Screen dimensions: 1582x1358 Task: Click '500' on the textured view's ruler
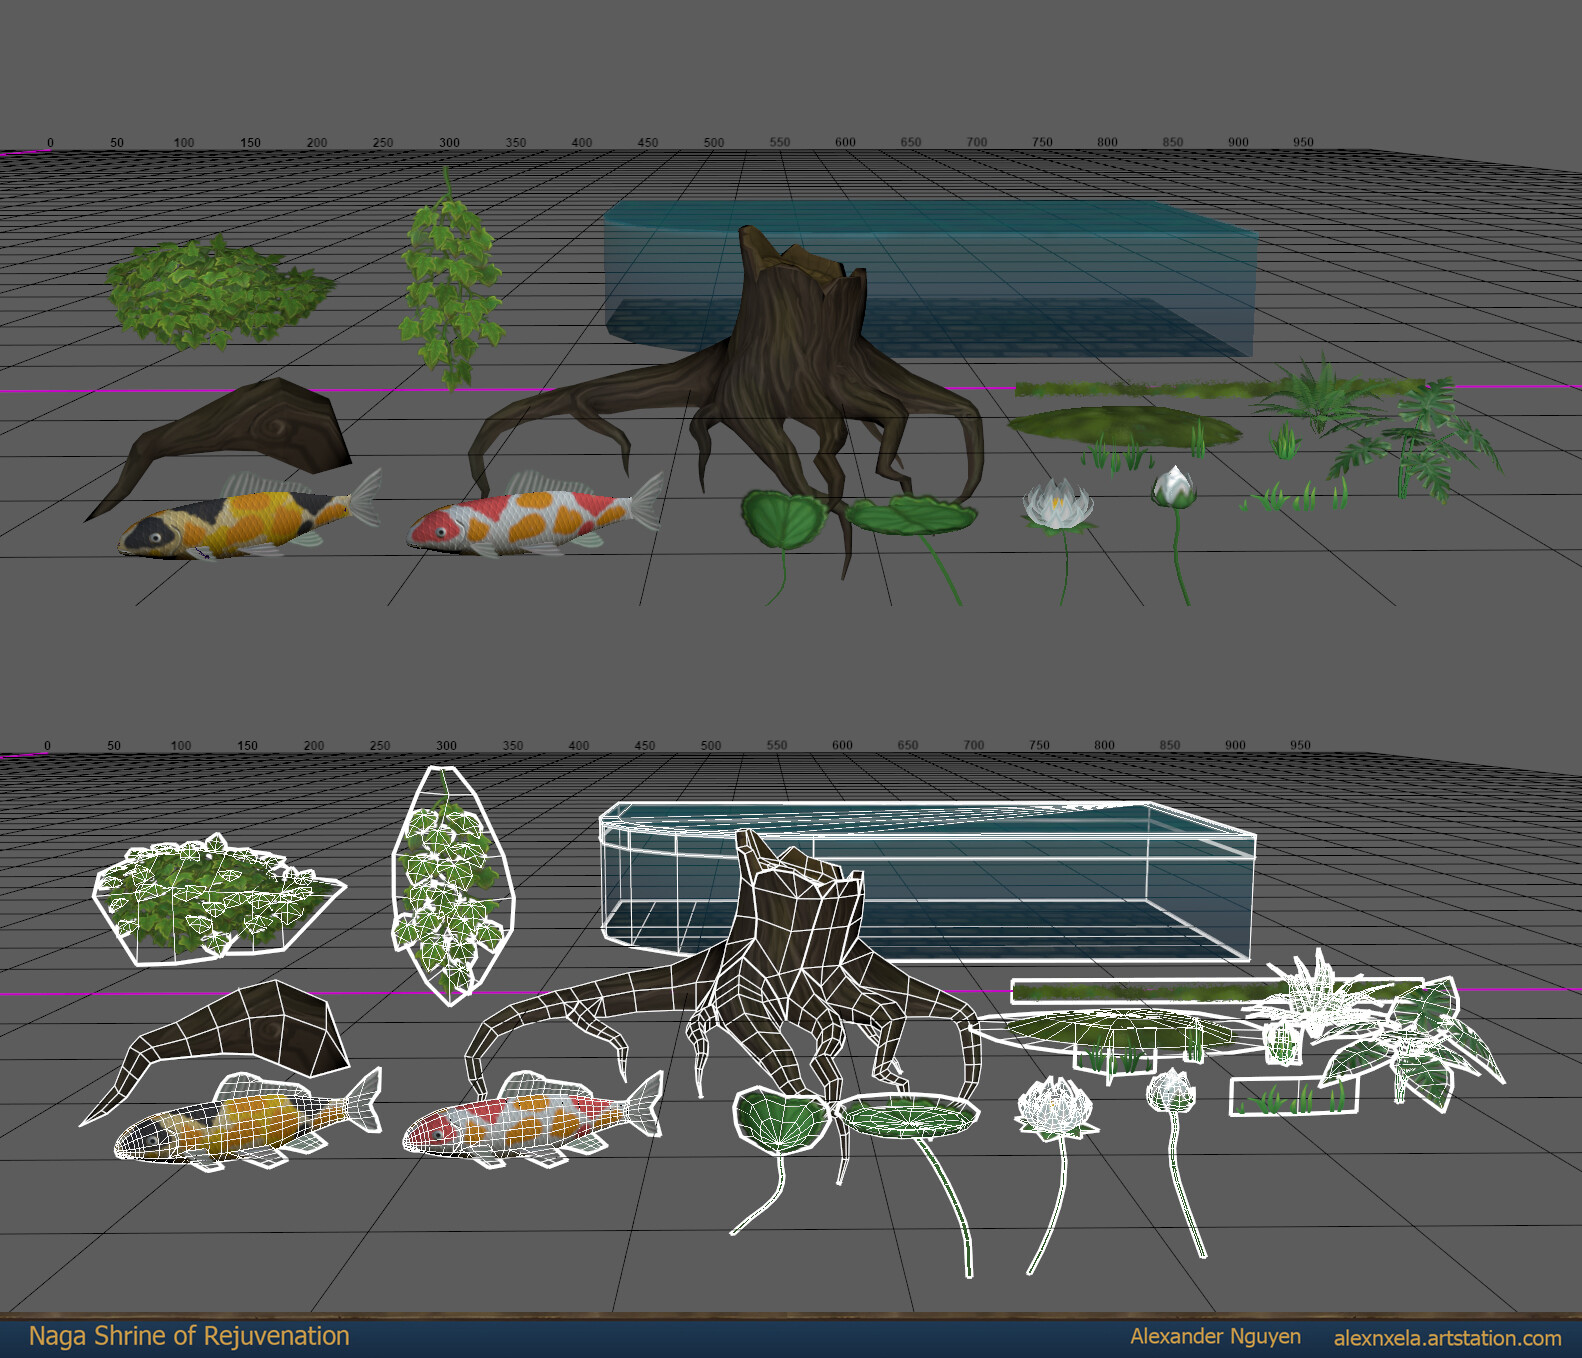(713, 143)
